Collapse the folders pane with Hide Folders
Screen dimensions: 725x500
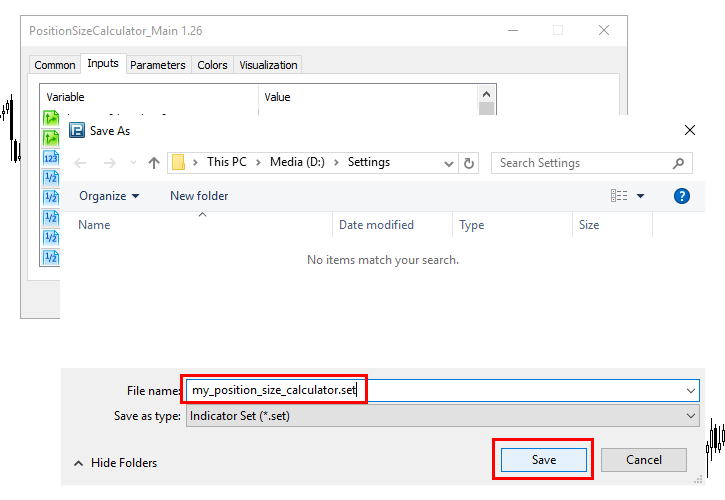tap(116, 463)
